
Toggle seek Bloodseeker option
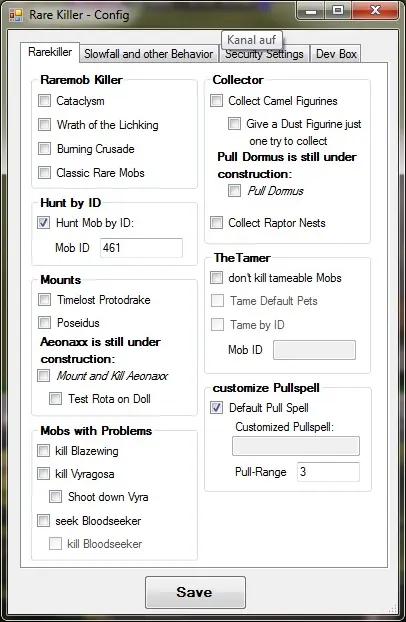pos(43,520)
